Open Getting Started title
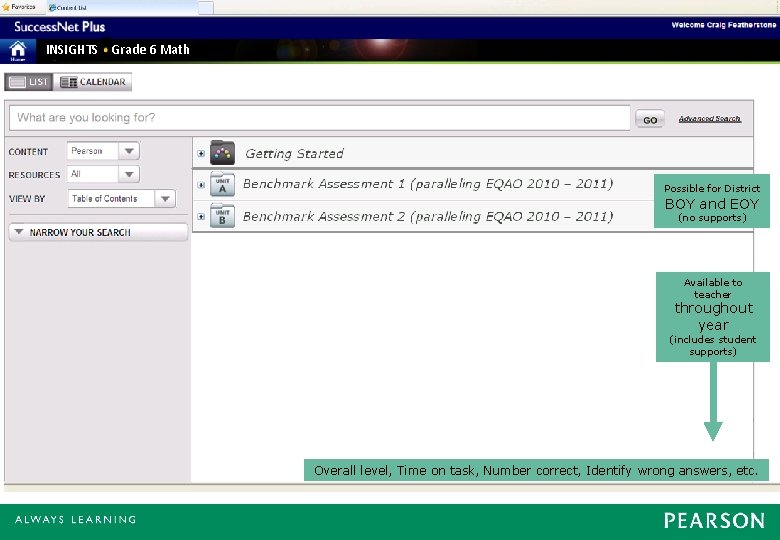 tap(294, 154)
